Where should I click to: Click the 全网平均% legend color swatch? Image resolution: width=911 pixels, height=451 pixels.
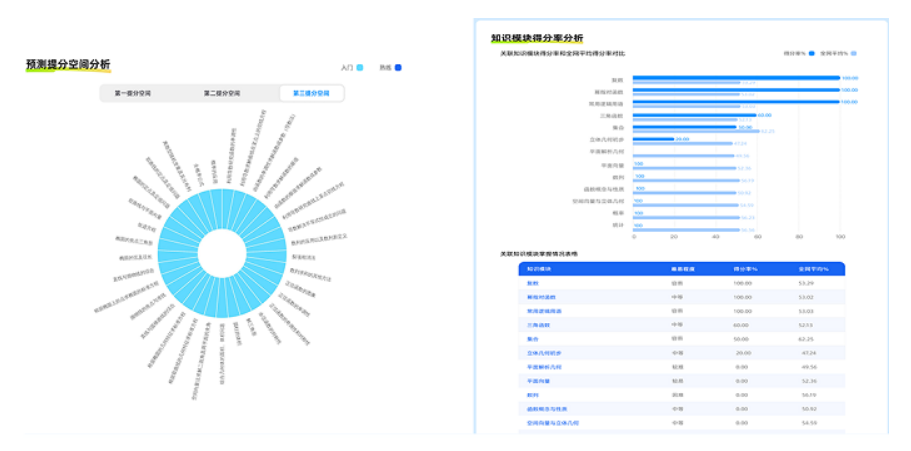point(853,53)
